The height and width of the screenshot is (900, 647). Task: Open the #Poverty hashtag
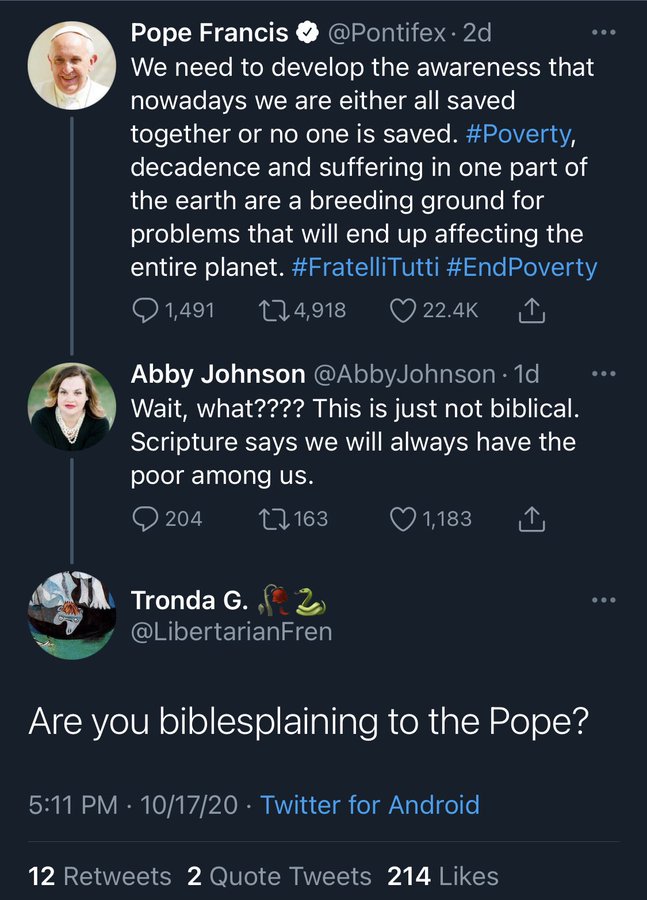(518, 133)
